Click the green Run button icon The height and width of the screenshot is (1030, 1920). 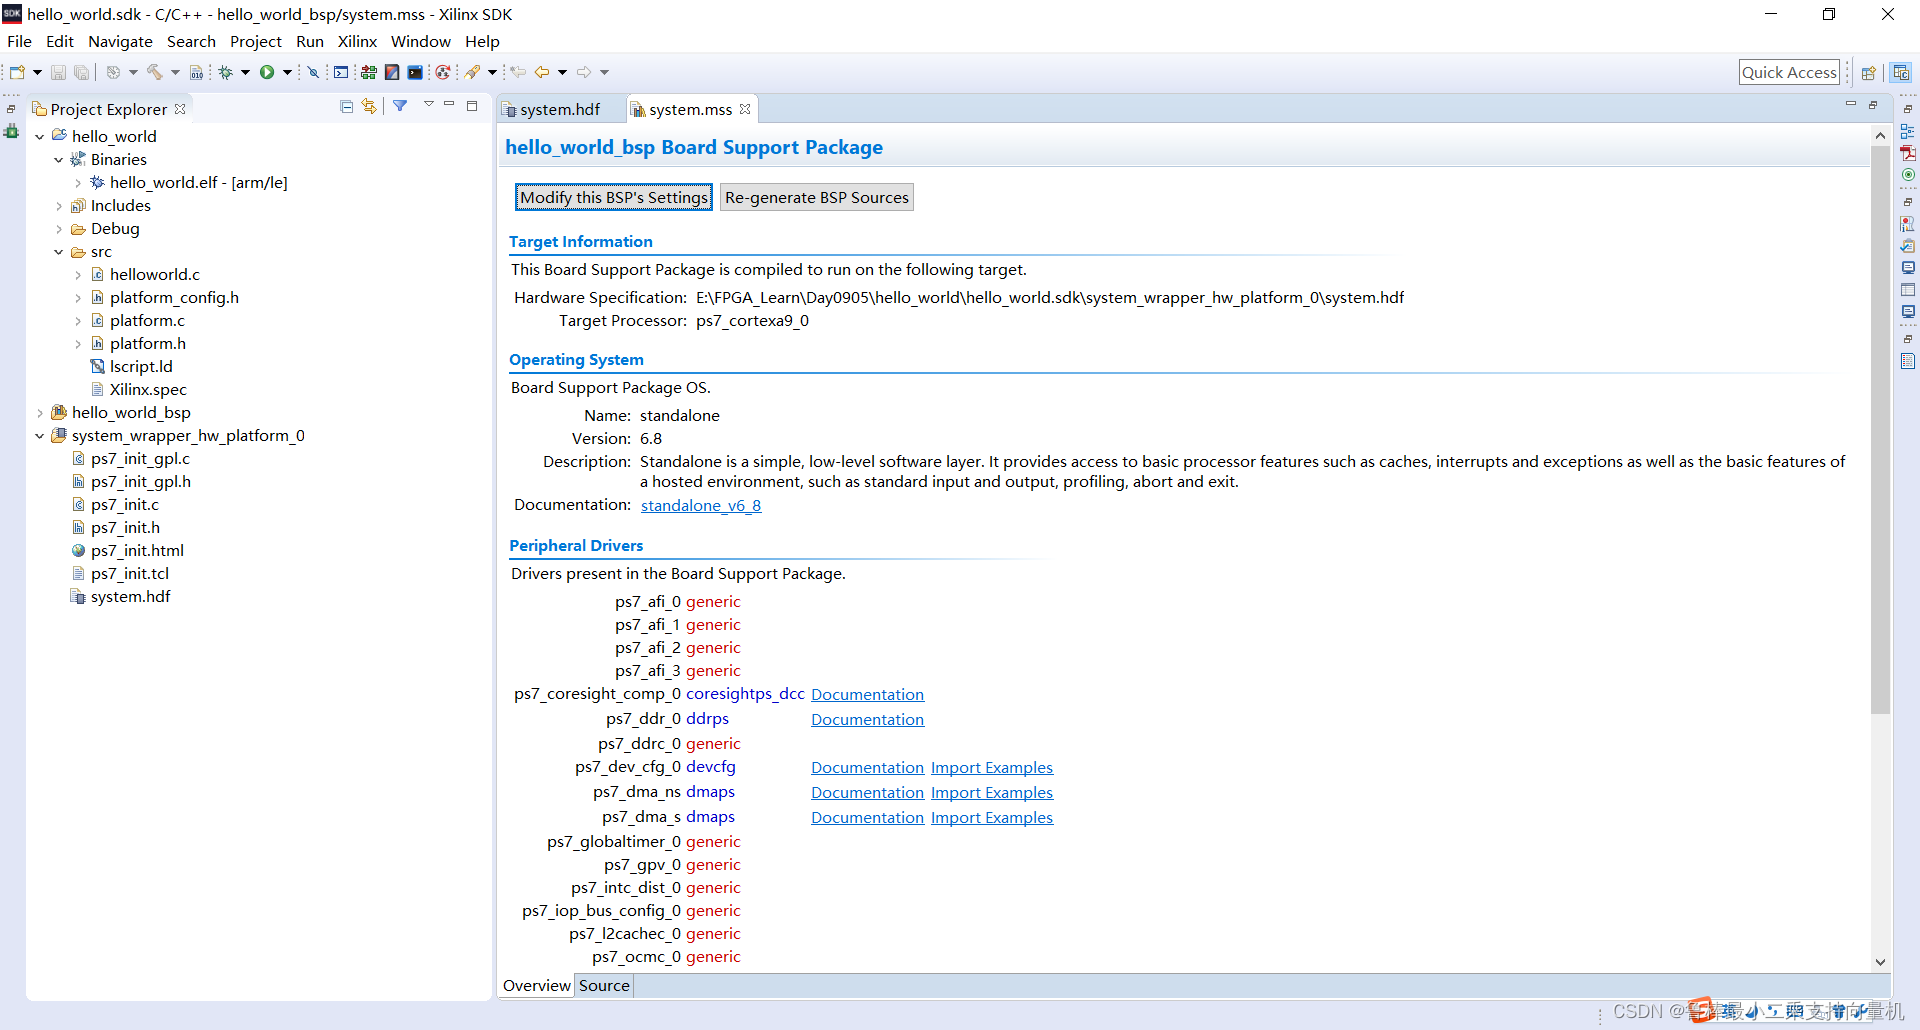pyautogui.click(x=267, y=72)
